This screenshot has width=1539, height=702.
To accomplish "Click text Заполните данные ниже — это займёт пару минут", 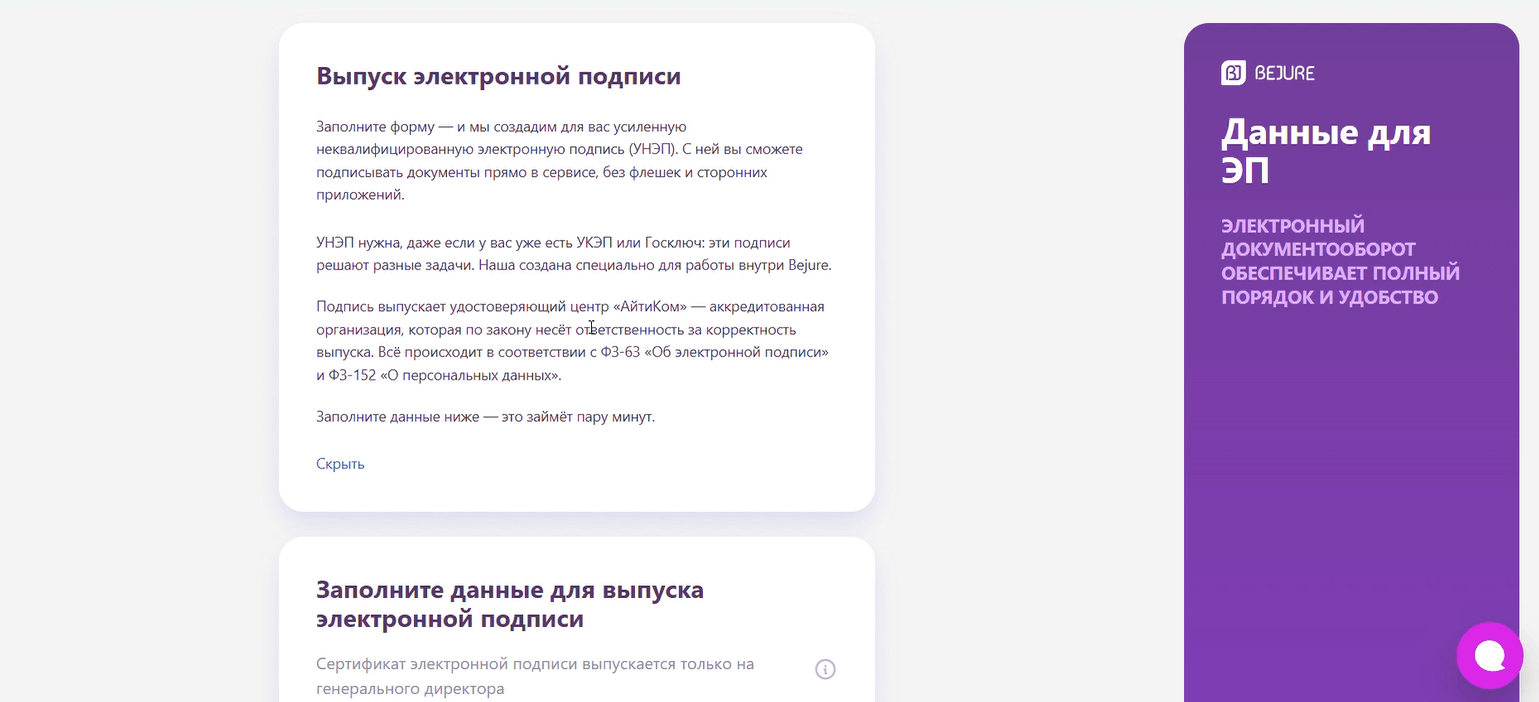I will [x=485, y=417].
